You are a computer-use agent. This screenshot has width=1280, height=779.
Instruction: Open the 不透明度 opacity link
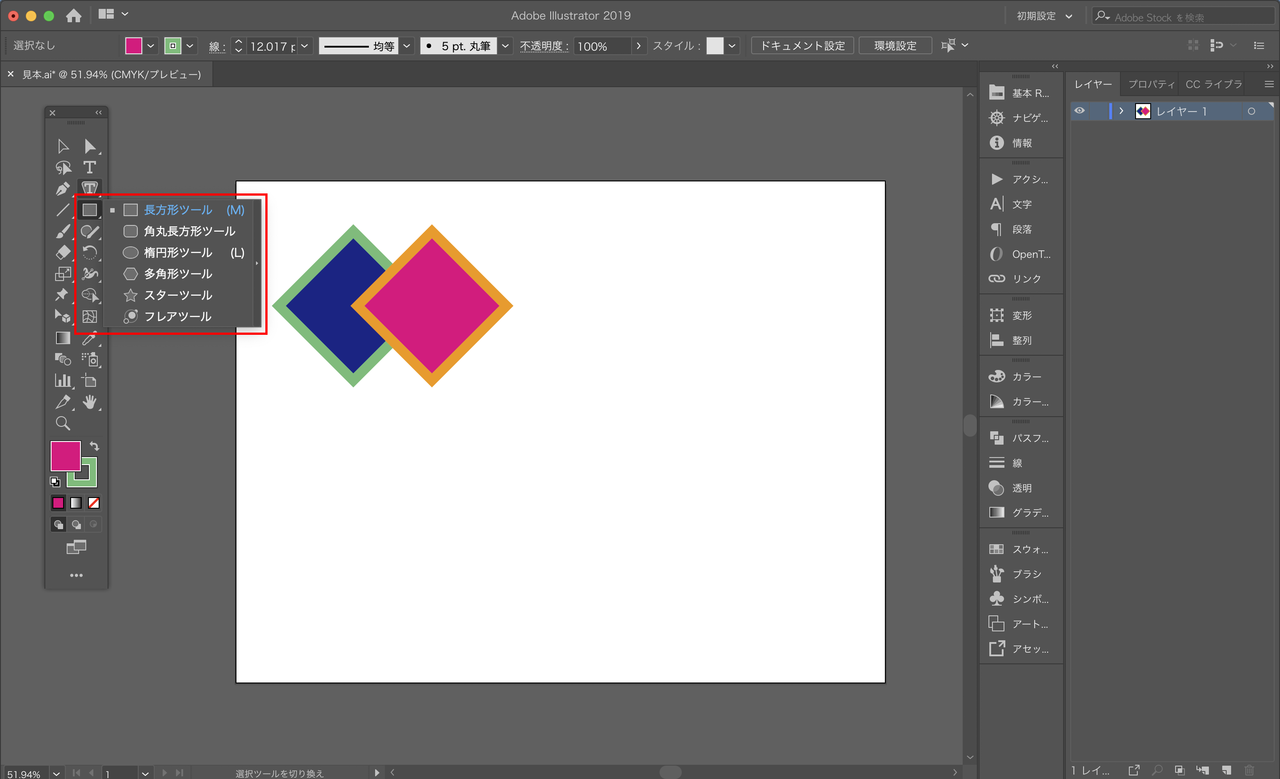pyautogui.click(x=543, y=46)
